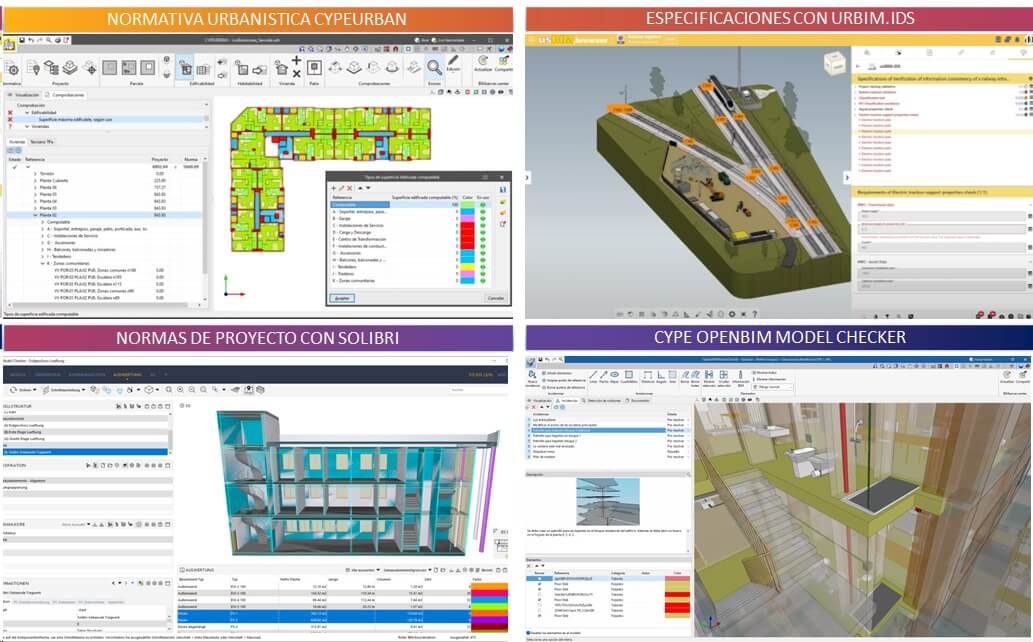Click the Información BIM icon in Model Checker
Viewport: 1033px width, 642px height.
(x=740, y=374)
